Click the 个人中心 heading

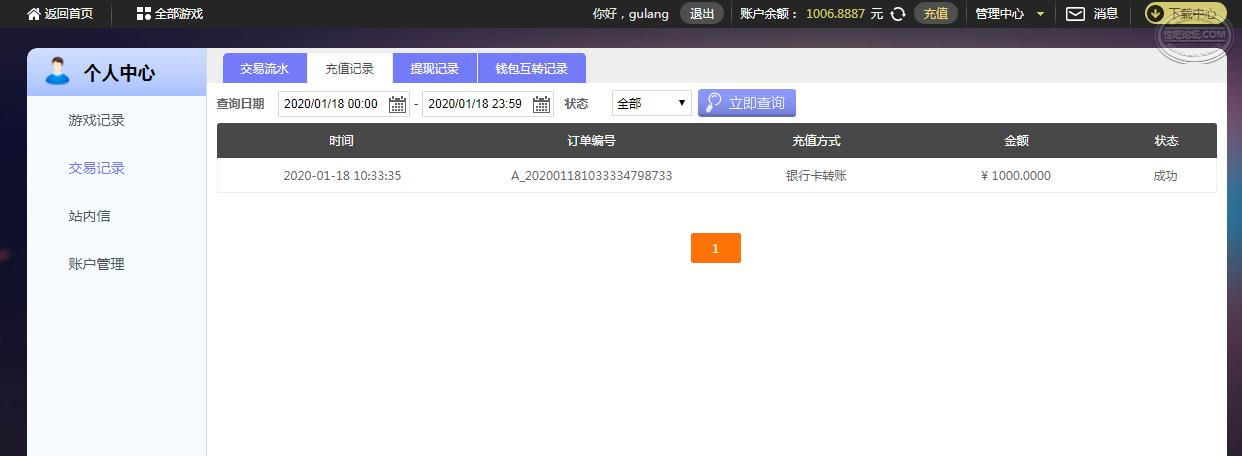click(119, 73)
